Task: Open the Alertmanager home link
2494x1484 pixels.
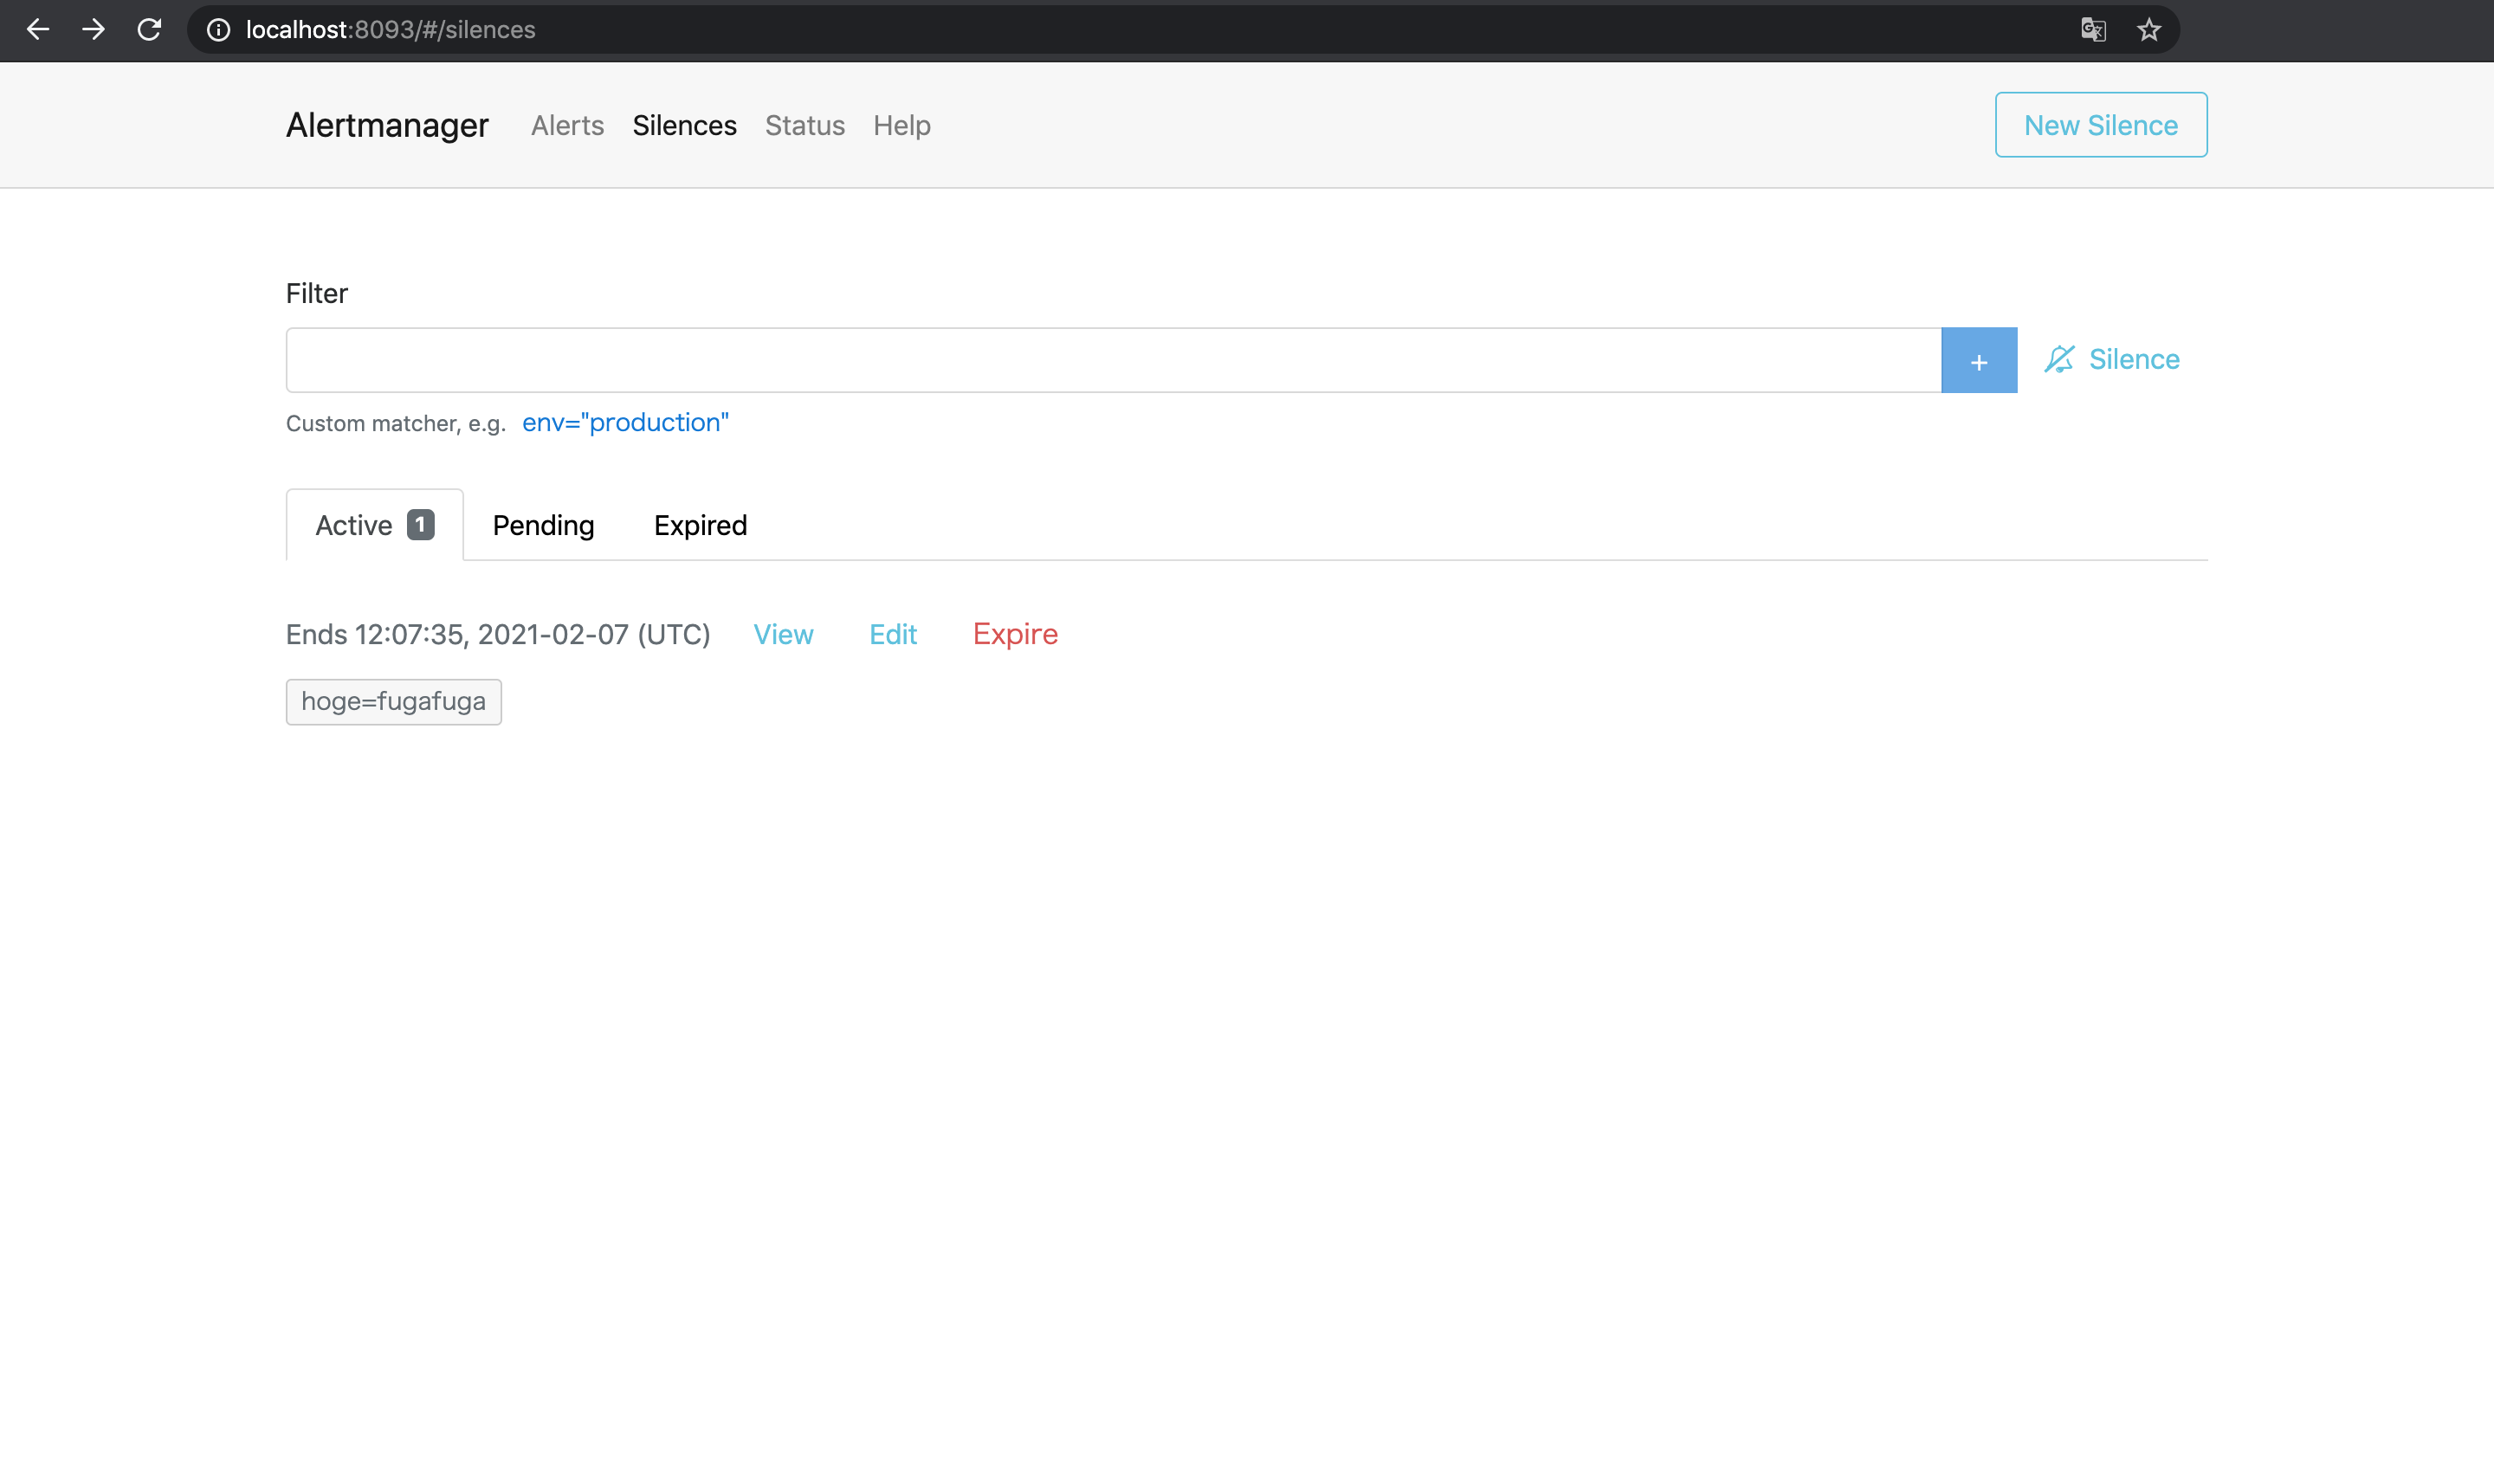Action: click(387, 125)
